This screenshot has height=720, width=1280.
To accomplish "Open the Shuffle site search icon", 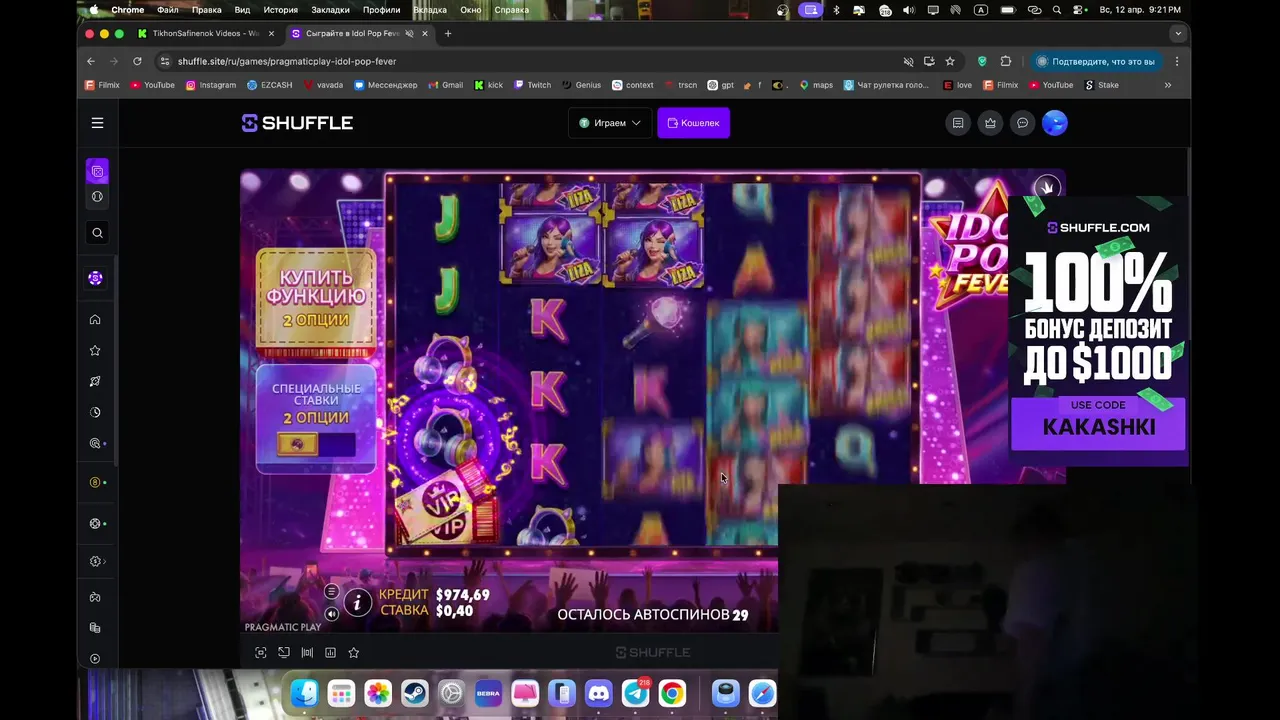I will click(x=97, y=233).
